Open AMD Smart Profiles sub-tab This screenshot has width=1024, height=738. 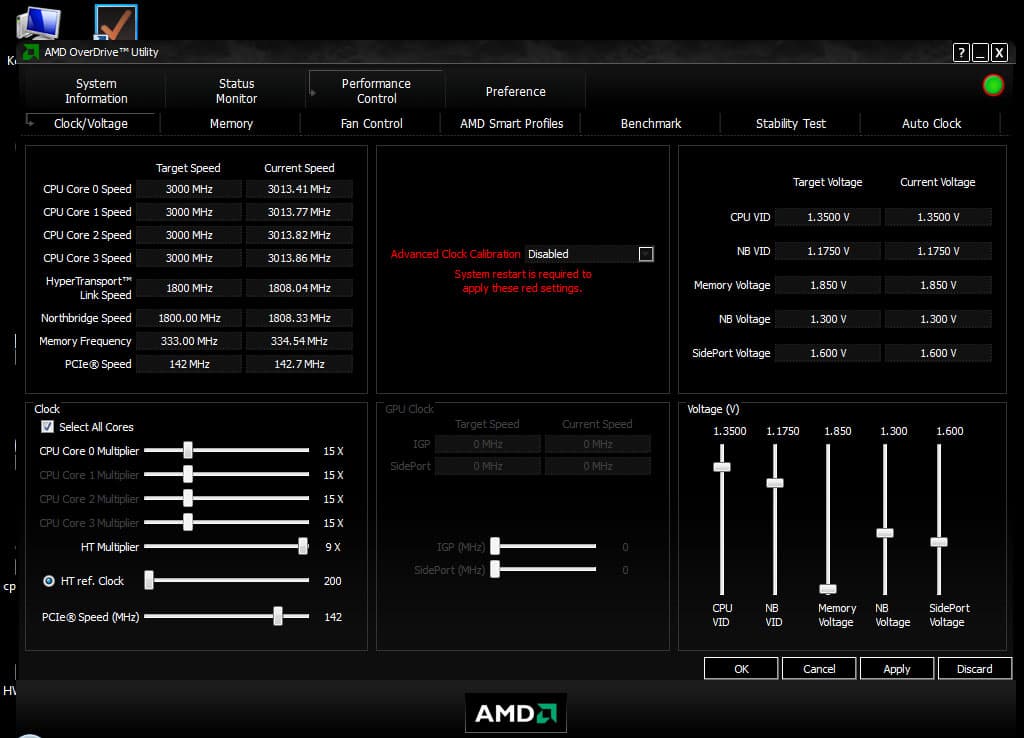click(511, 123)
